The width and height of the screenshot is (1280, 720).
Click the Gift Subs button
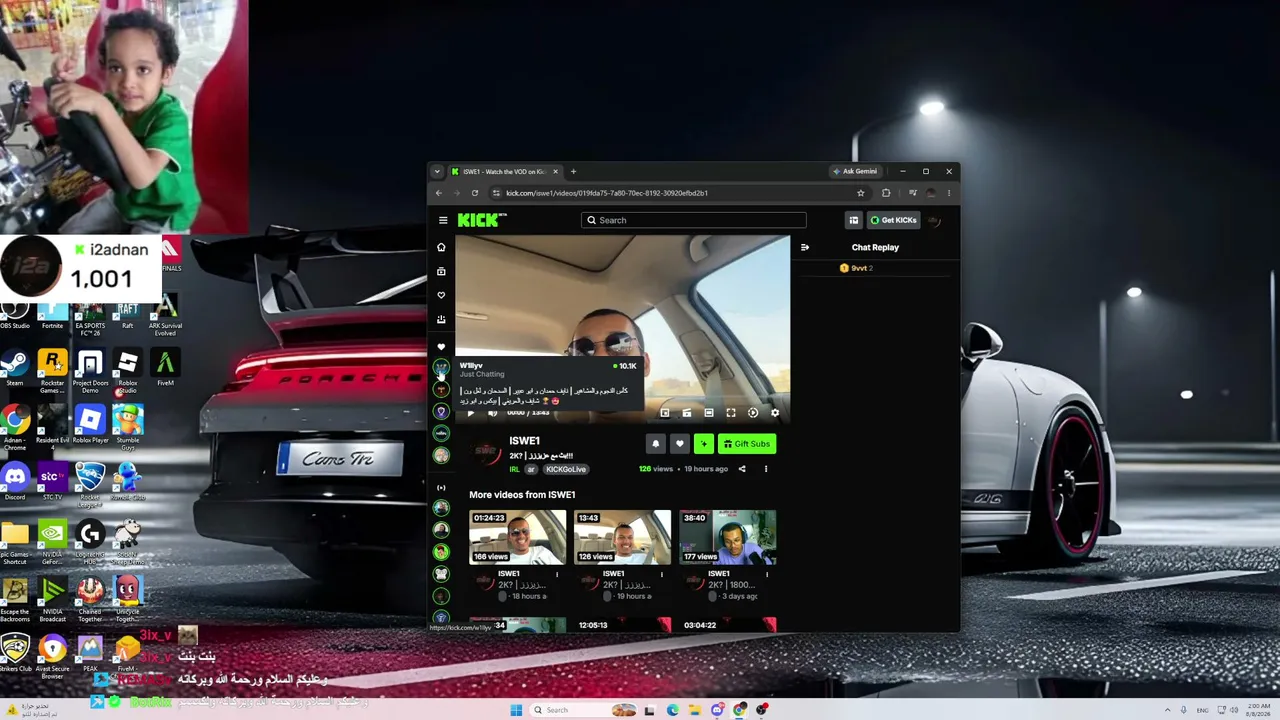pos(747,444)
